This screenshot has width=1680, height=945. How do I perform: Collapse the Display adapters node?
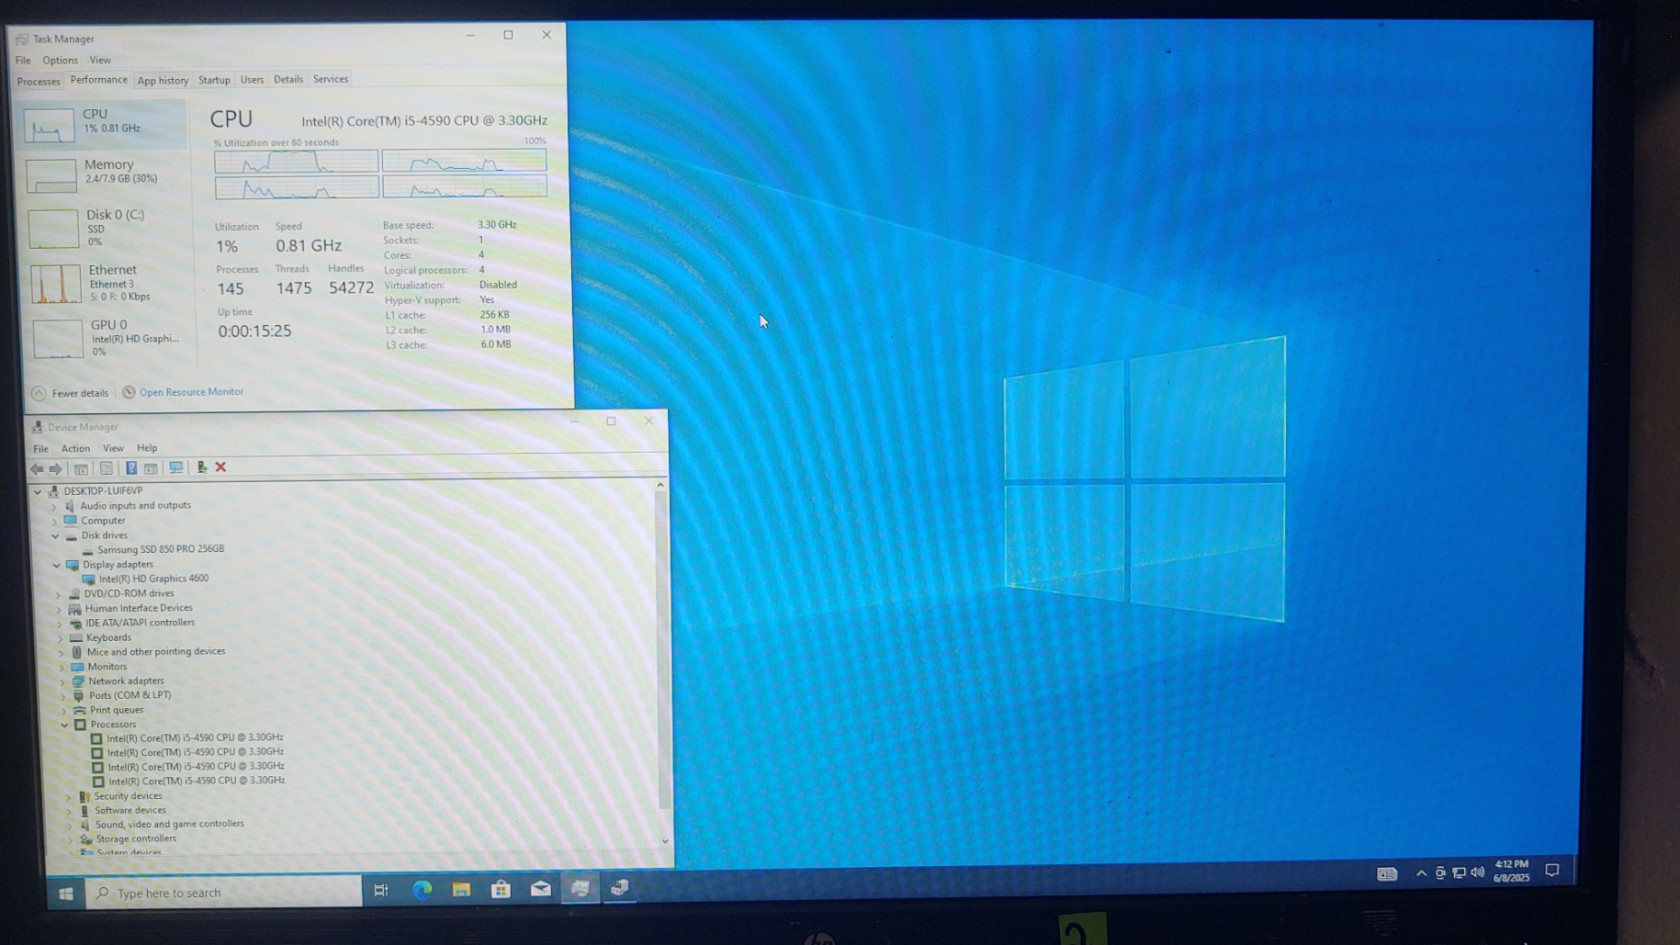(x=57, y=565)
